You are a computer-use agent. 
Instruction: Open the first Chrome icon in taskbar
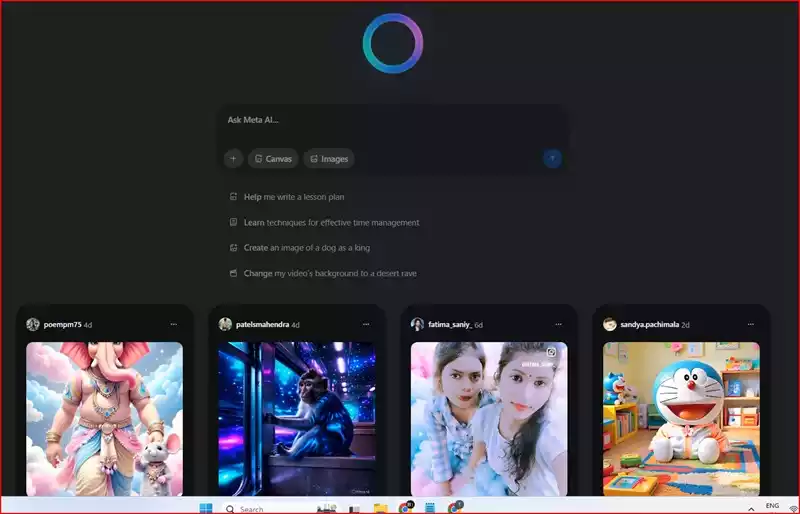406,507
